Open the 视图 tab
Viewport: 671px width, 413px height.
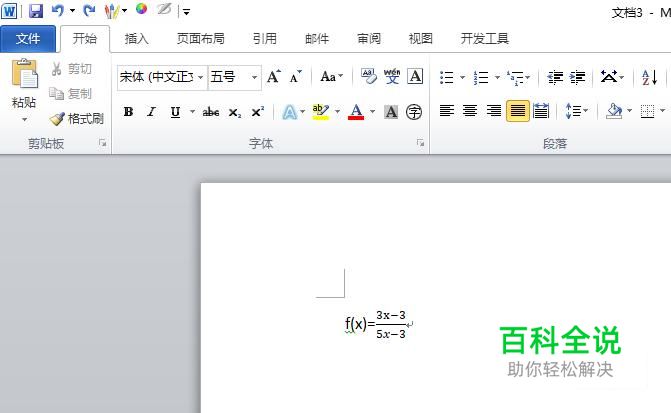click(x=421, y=39)
